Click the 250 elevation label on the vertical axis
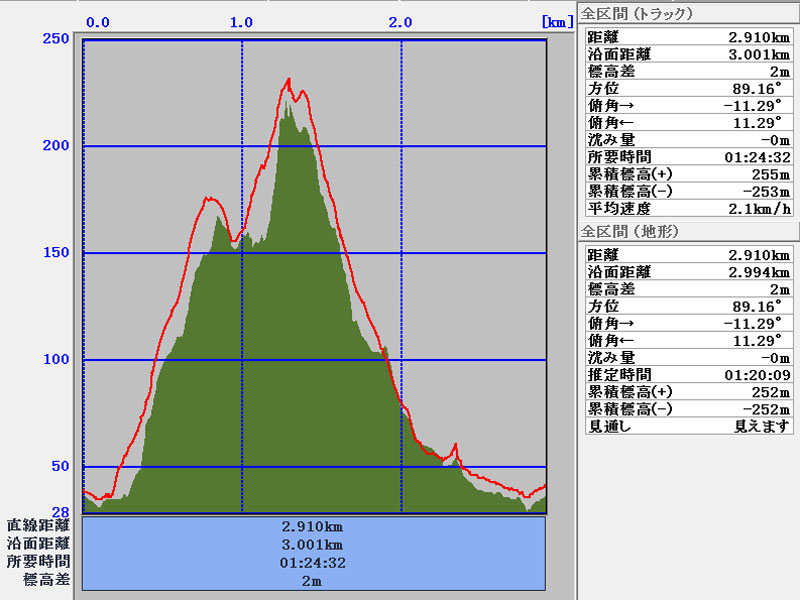Image resolution: width=800 pixels, height=600 pixels. click(56, 39)
